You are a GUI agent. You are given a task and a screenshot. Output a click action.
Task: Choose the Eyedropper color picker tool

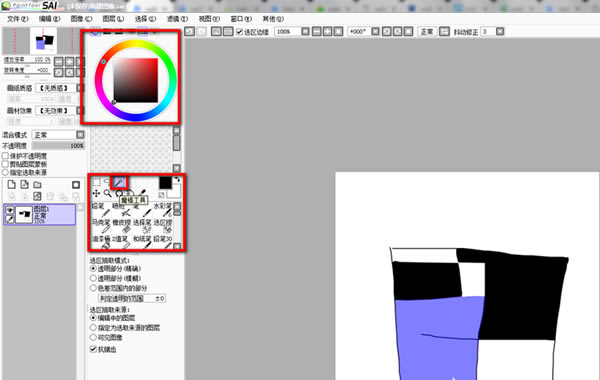pos(142,192)
